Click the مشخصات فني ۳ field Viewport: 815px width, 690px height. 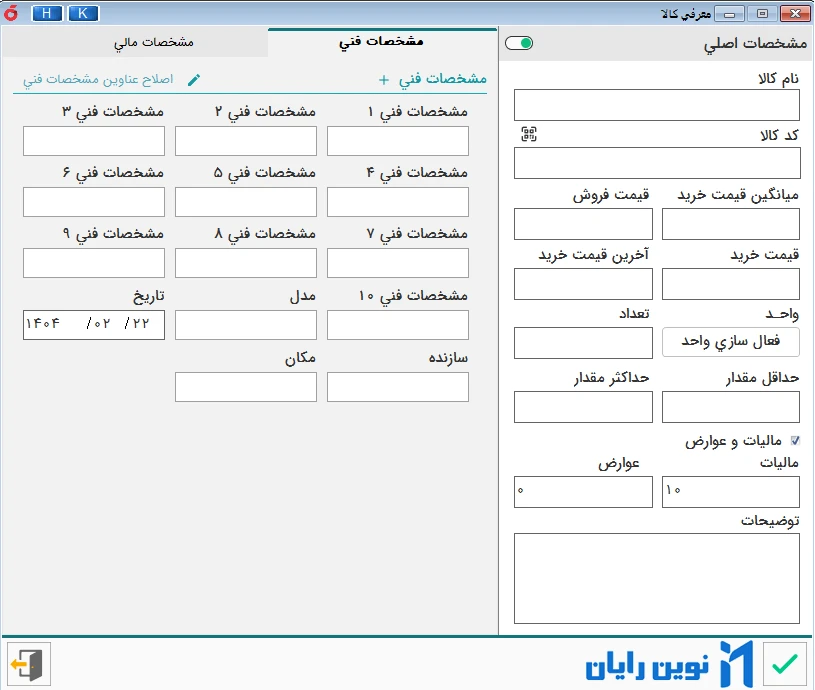(94, 141)
